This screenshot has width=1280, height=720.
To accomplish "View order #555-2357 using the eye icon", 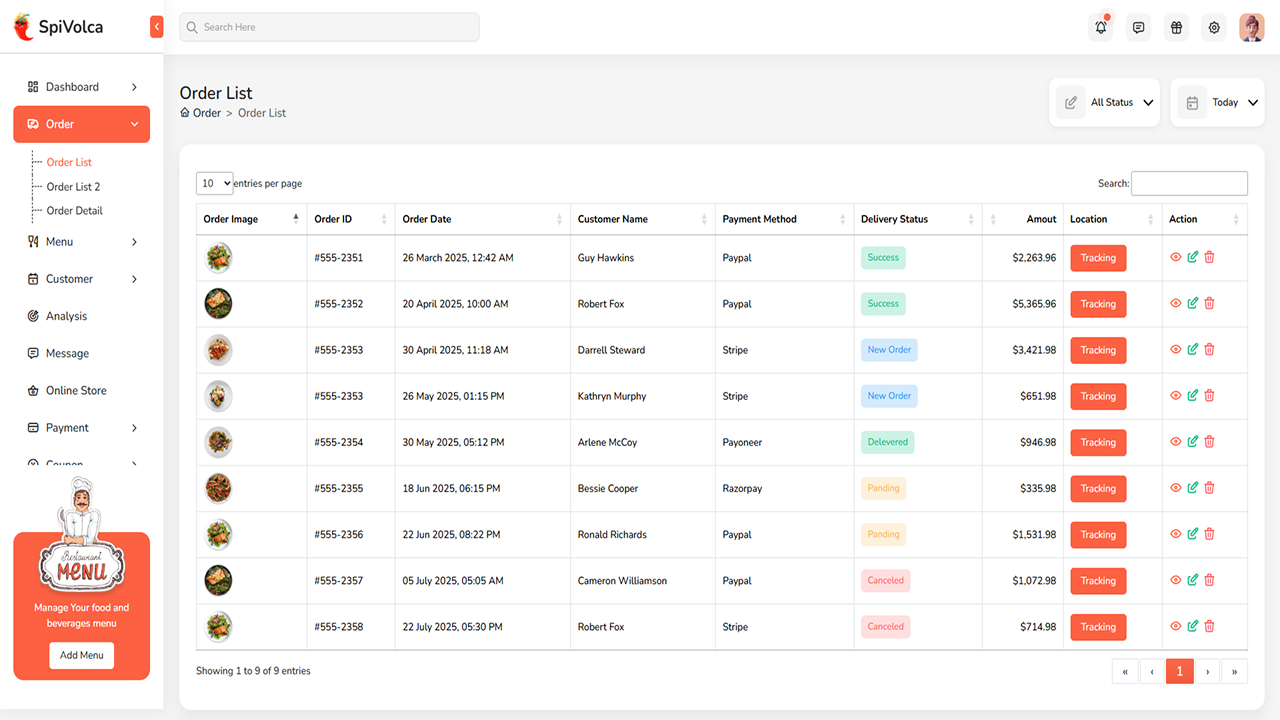I will (1175, 580).
